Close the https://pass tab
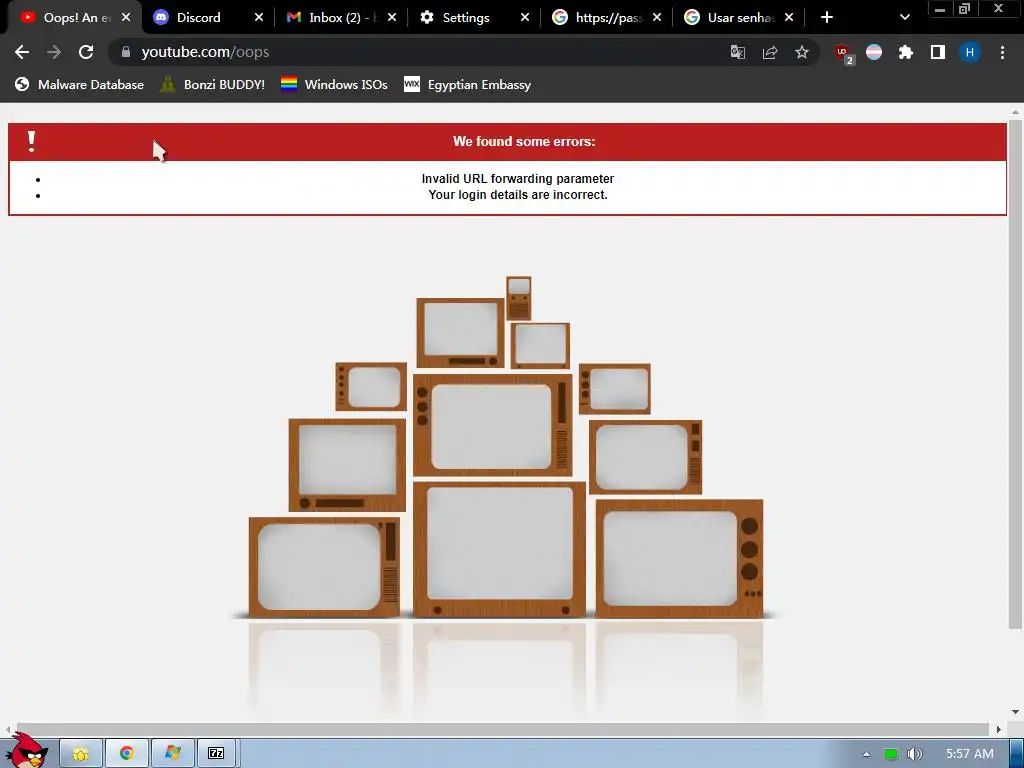 tap(657, 18)
